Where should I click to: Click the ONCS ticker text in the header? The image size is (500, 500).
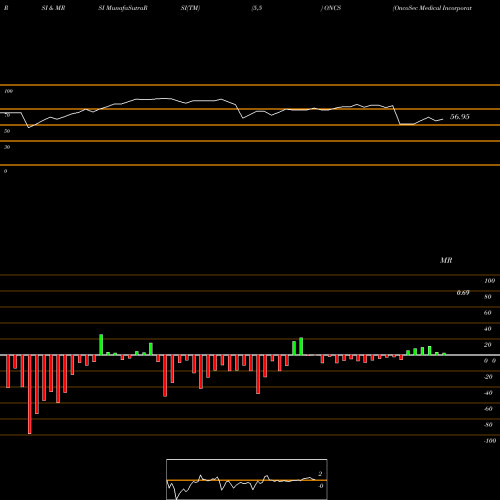332,8
